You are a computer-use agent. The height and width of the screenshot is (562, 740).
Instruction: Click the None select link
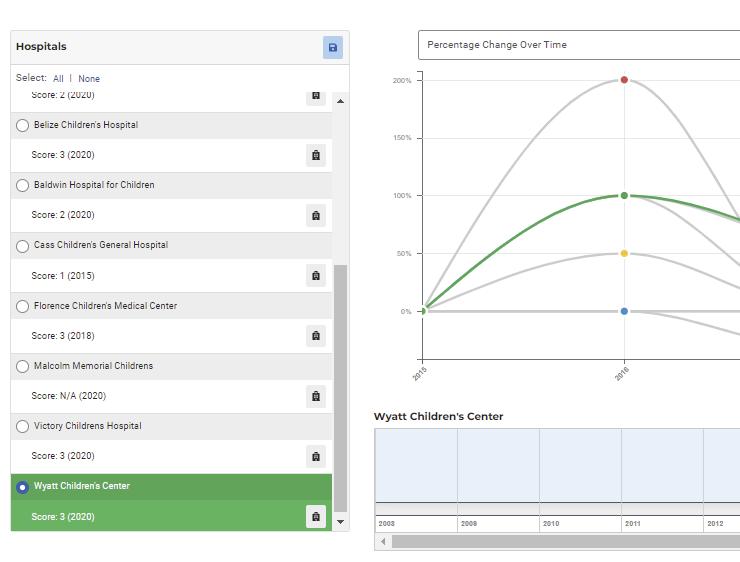[89, 79]
